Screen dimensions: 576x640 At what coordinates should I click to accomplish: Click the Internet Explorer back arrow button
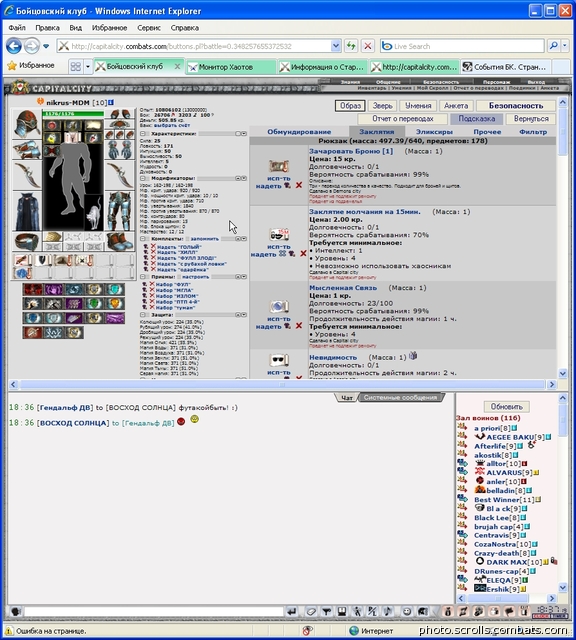click(x=14, y=46)
